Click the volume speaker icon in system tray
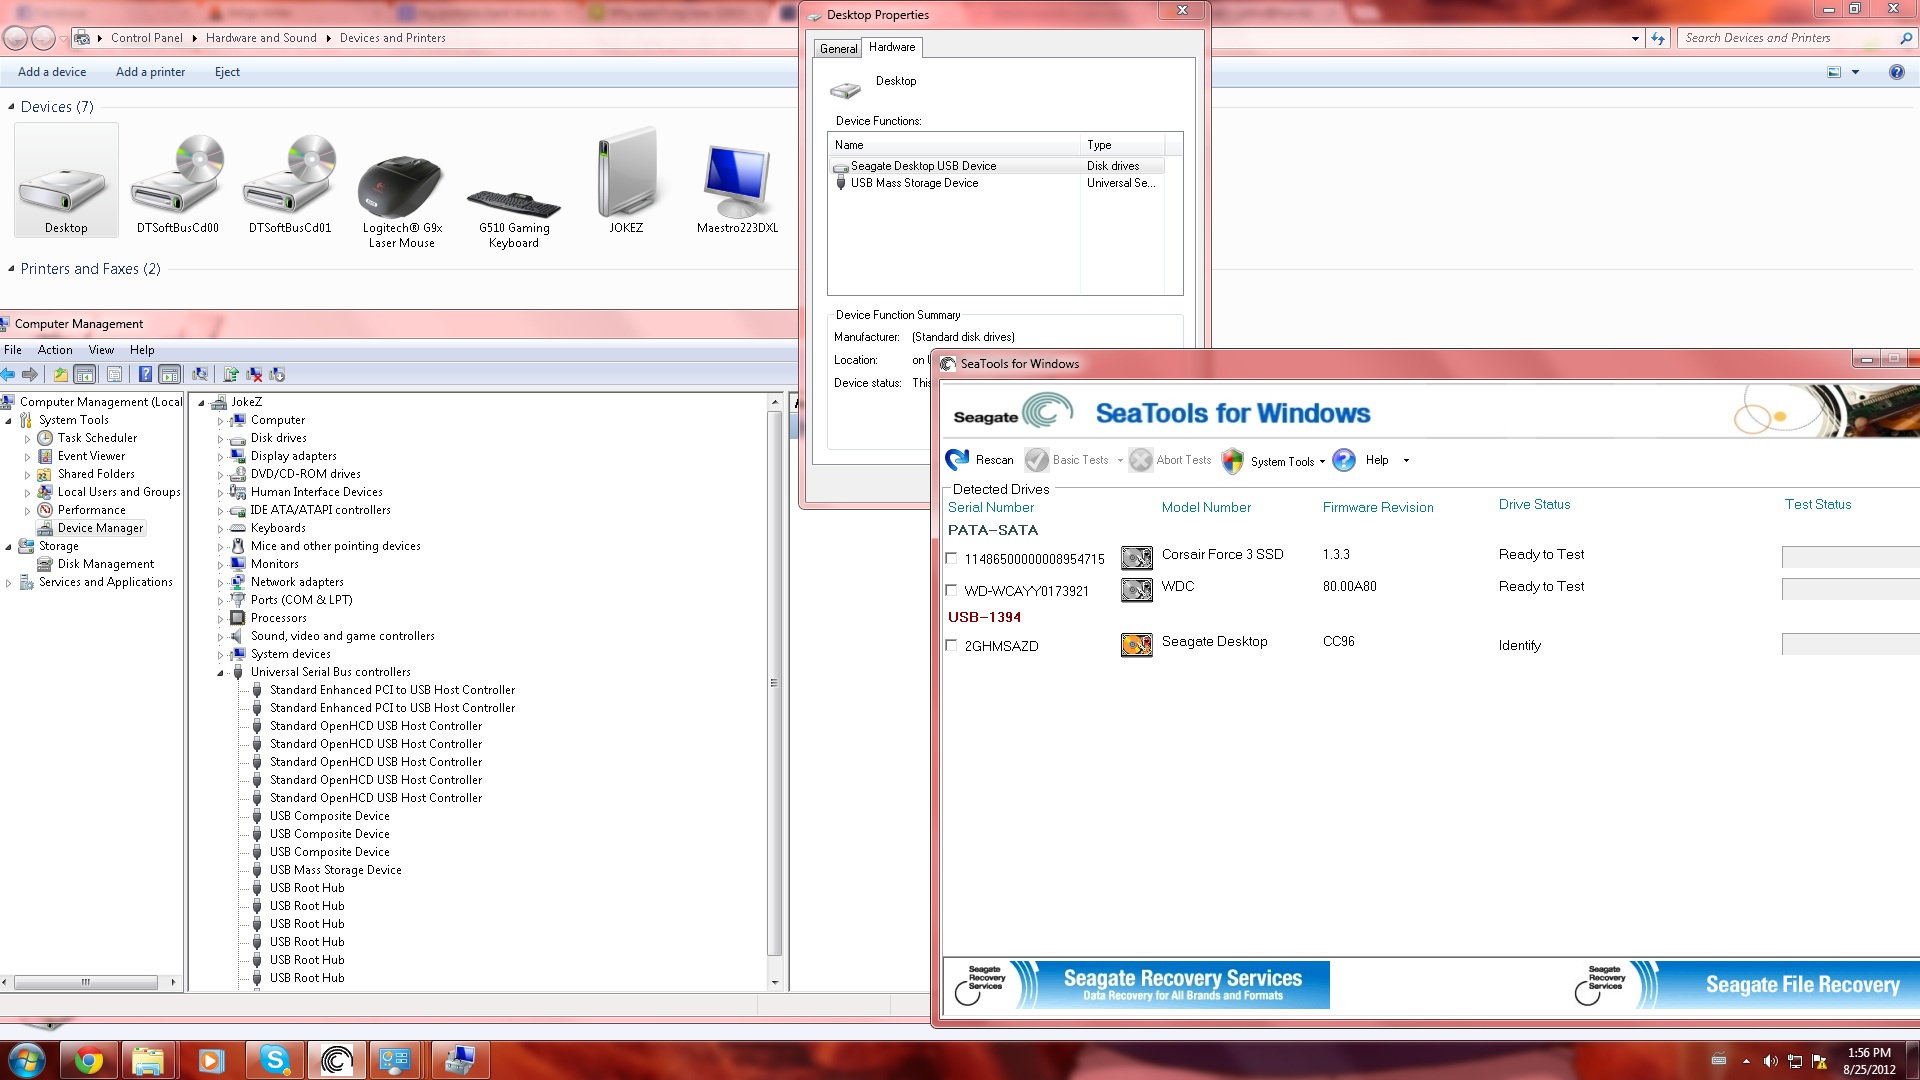This screenshot has height=1080, width=1920. [1771, 1061]
